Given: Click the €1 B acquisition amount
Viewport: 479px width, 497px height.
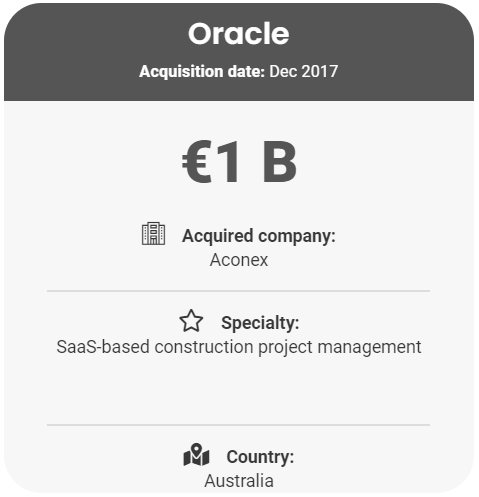Looking at the screenshot, I should [x=239, y=162].
